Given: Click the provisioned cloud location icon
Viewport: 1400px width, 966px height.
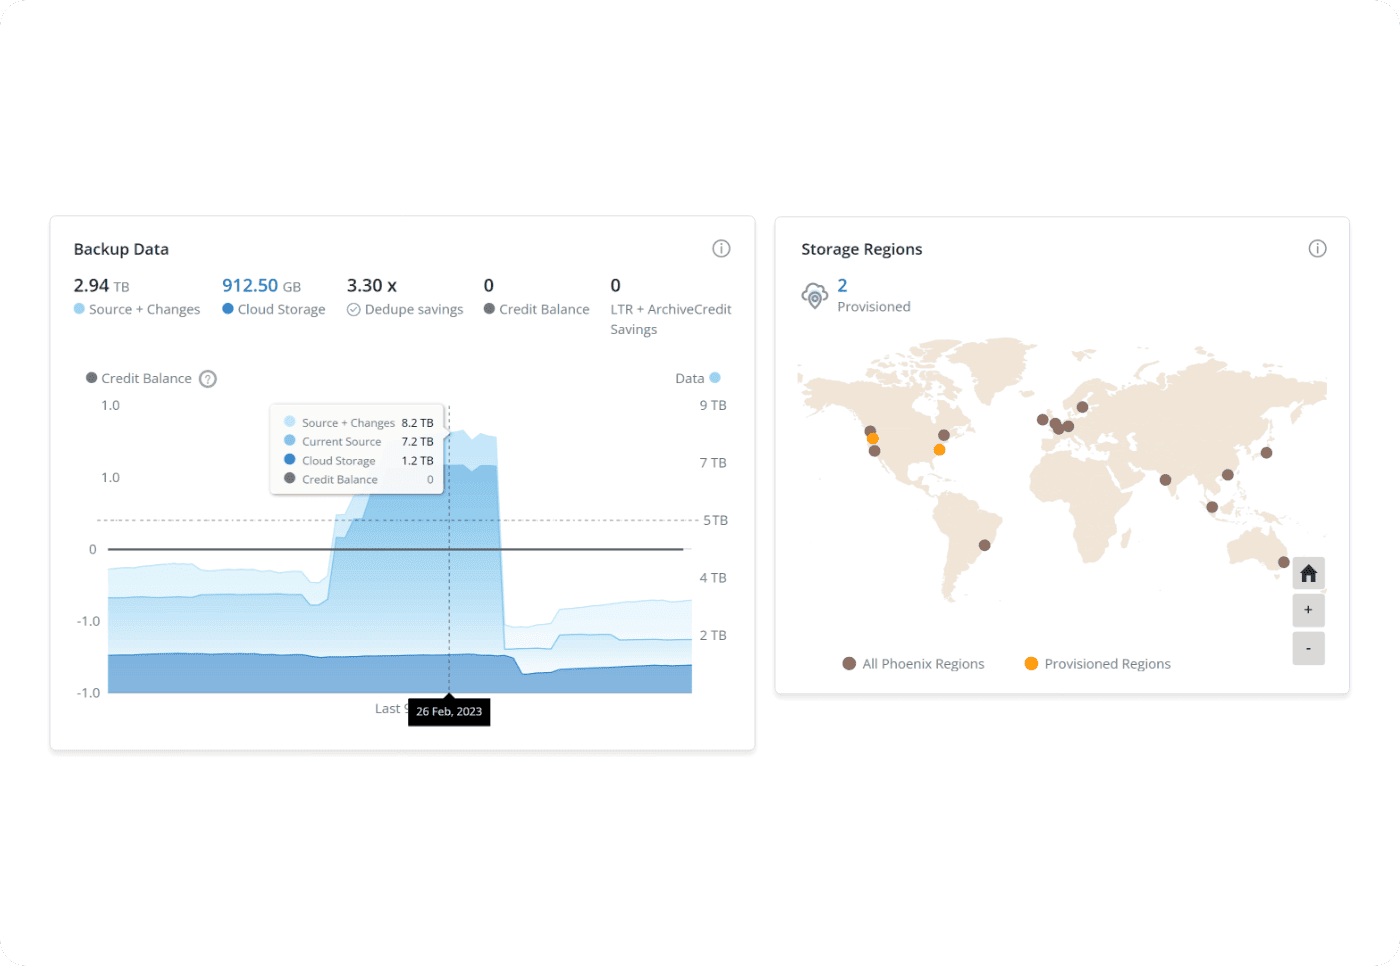Looking at the screenshot, I should click(x=815, y=296).
